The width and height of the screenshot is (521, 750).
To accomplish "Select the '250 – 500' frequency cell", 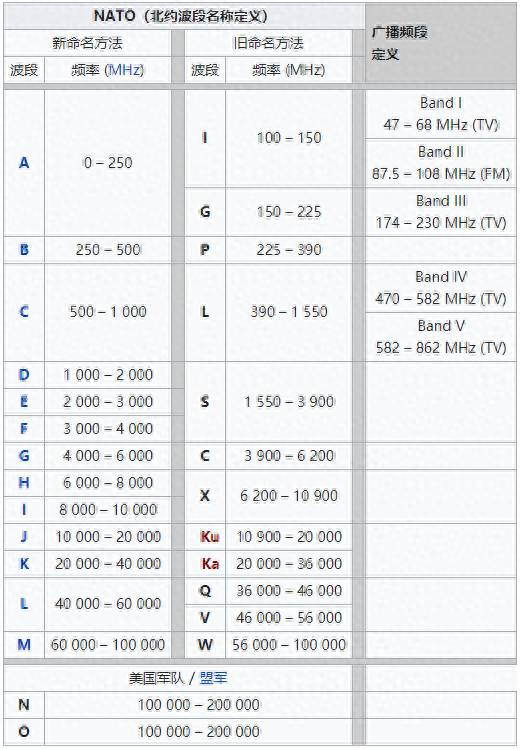I will (x=108, y=250).
